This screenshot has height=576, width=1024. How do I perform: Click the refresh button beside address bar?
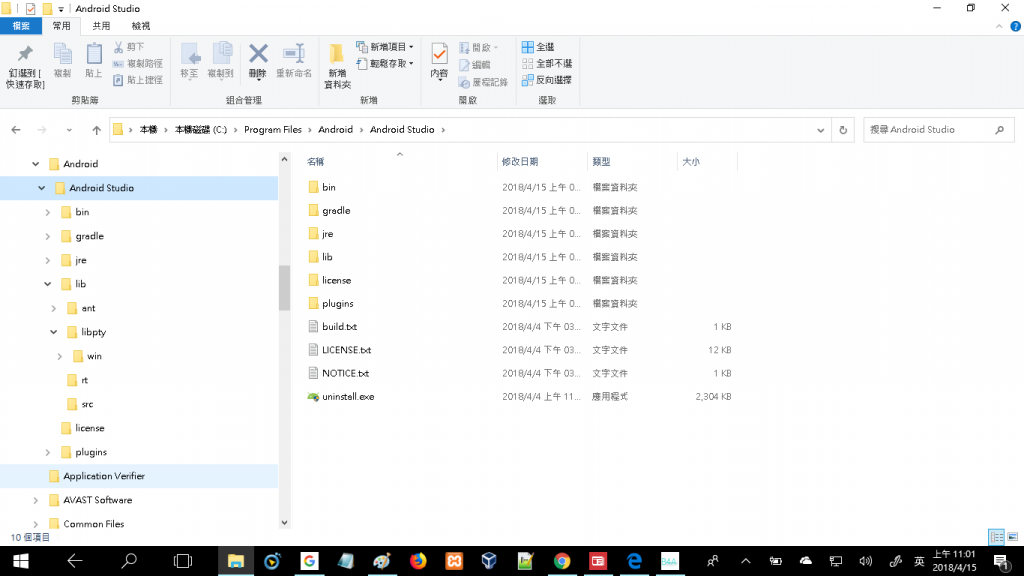pyautogui.click(x=843, y=130)
